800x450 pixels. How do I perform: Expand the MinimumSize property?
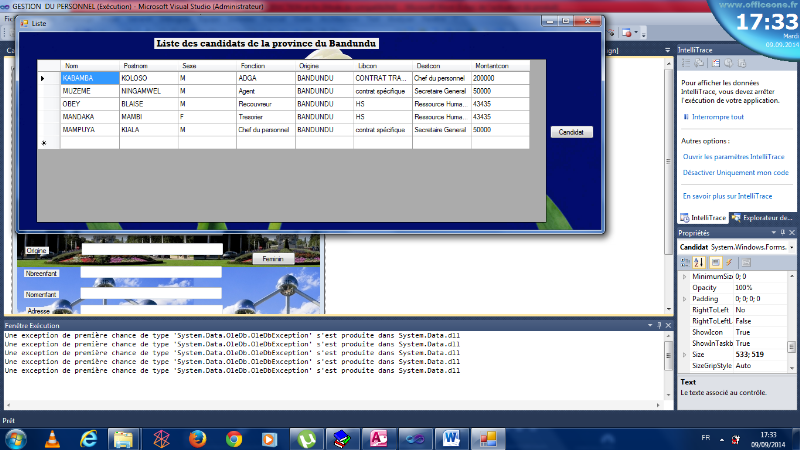click(685, 277)
